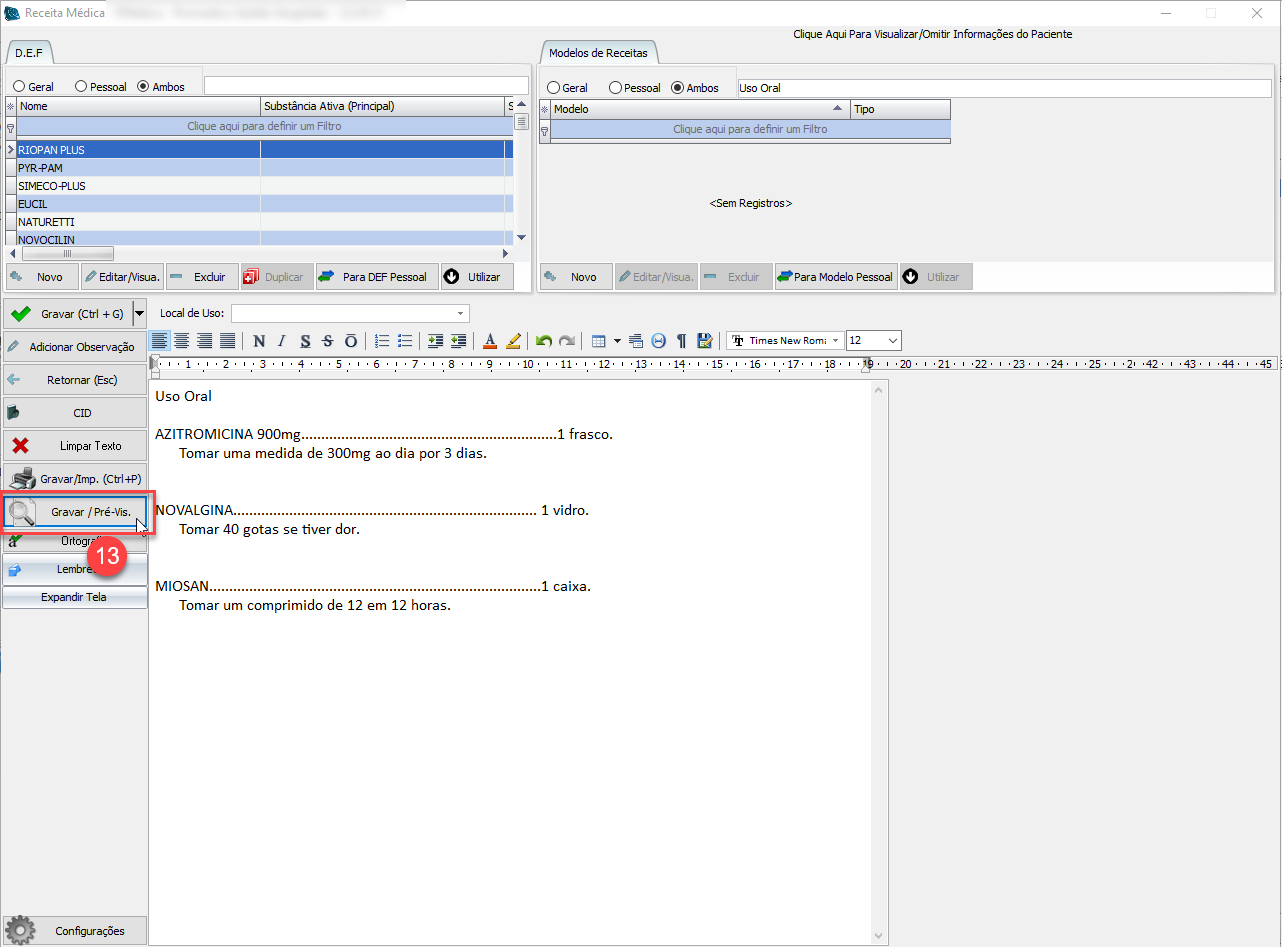Switch to the Modelos de Receitas tab
1282x947 pixels.
point(598,53)
